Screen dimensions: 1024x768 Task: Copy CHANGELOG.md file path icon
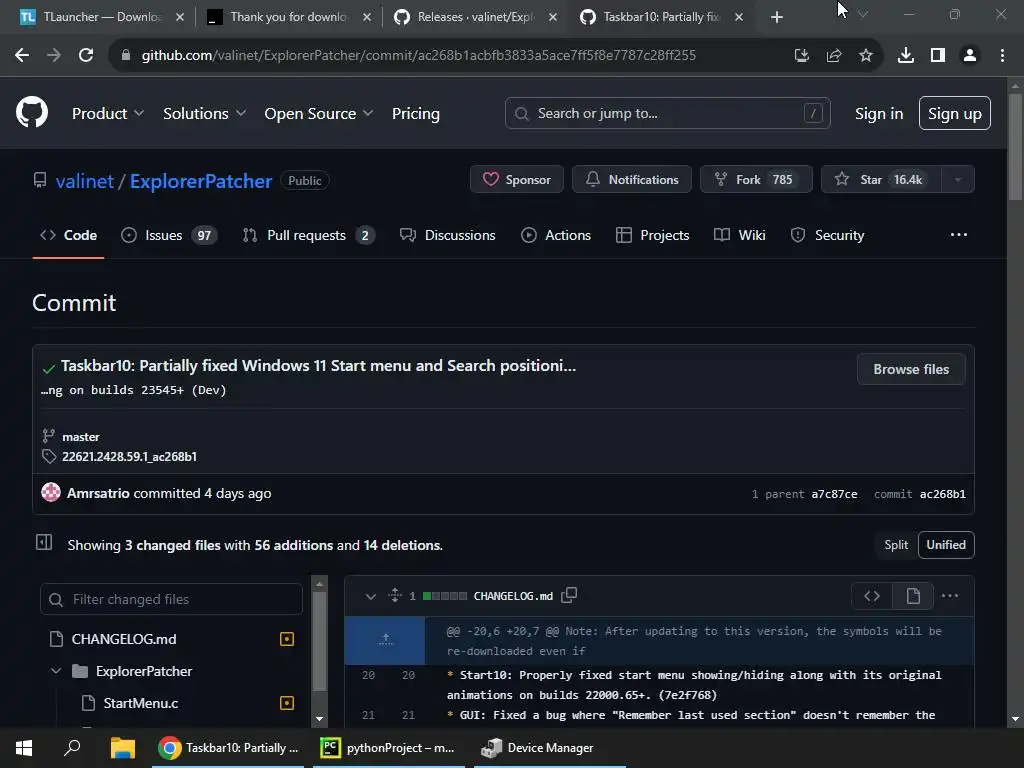click(569, 595)
